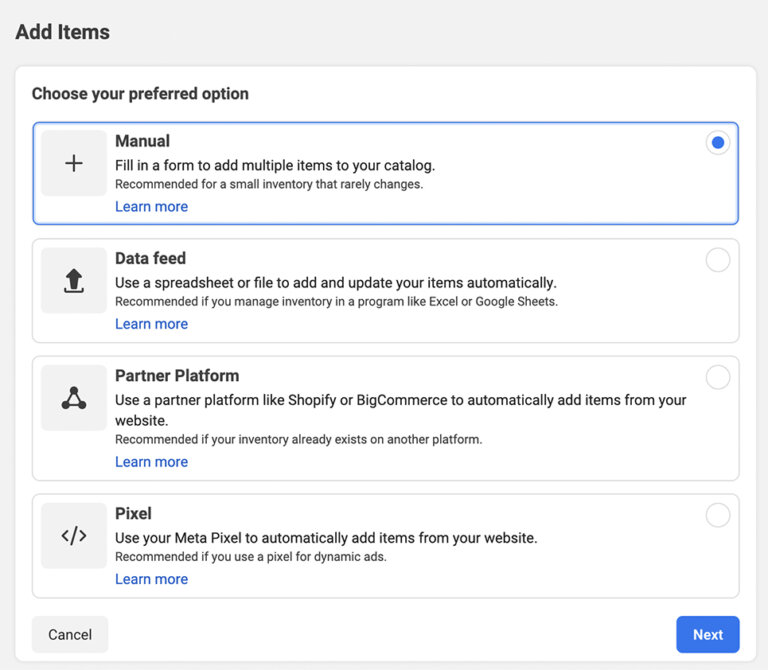768x670 pixels.
Task: Click the "Use your Meta Pixel" description text
Action: (x=326, y=538)
